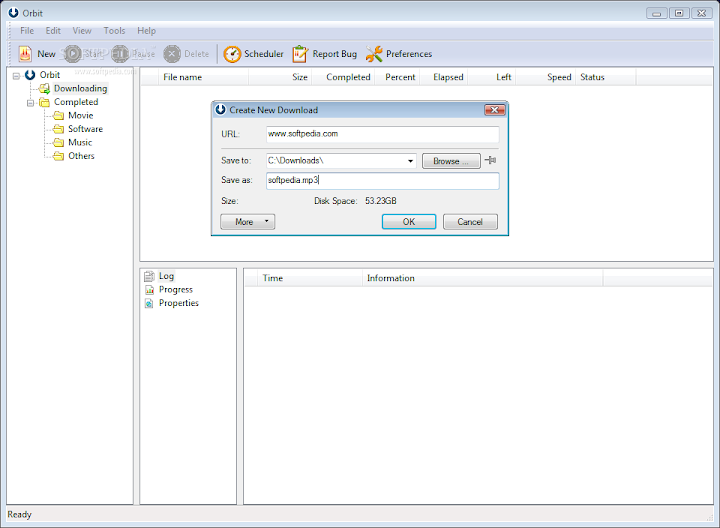The height and width of the screenshot is (528, 720).
Task: Click the Report Bug toolbar icon
Action: coord(300,54)
